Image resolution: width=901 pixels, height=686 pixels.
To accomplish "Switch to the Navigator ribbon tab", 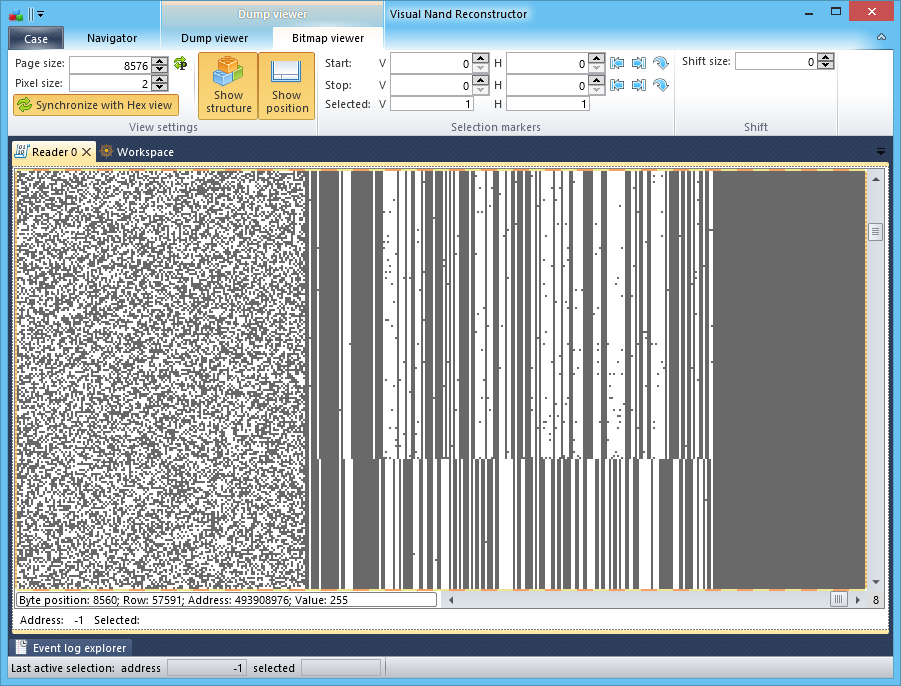I will click(x=112, y=38).
